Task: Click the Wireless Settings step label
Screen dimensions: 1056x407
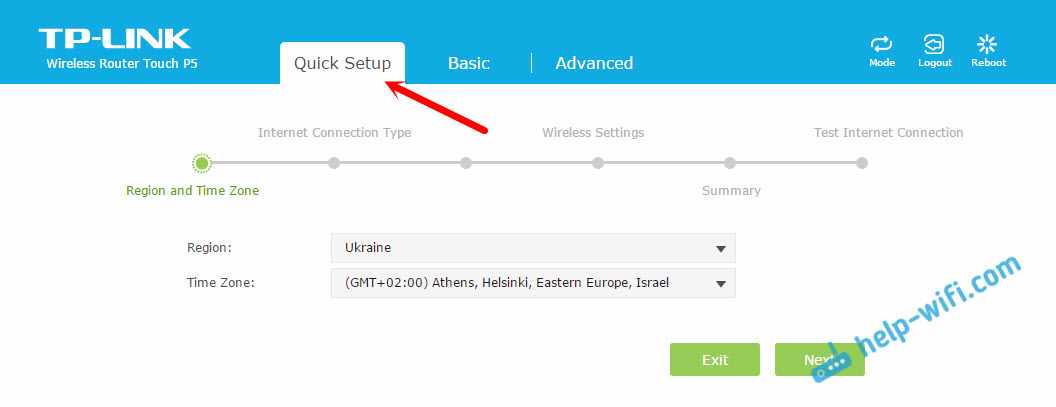Action: [593, 133]
